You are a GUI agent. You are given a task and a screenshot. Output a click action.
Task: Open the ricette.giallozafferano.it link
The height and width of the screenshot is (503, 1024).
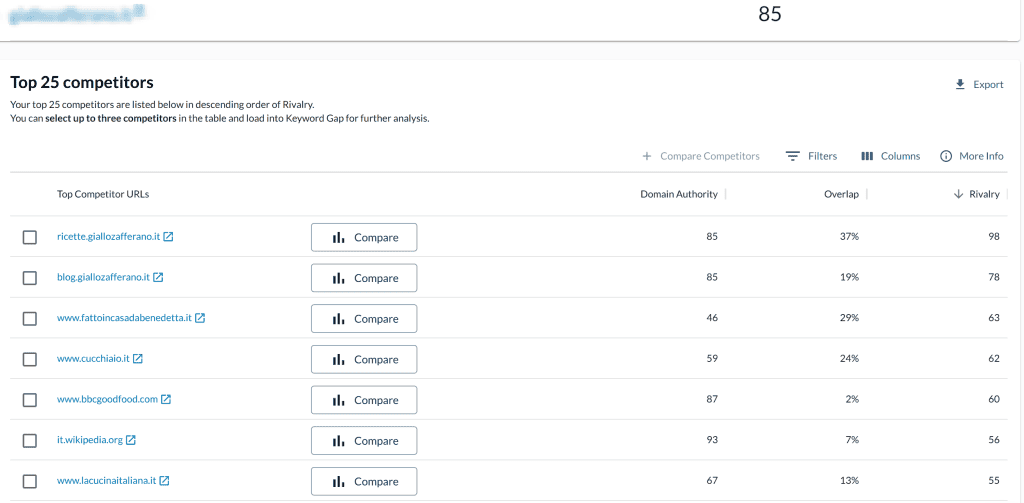tap(108, 236)
